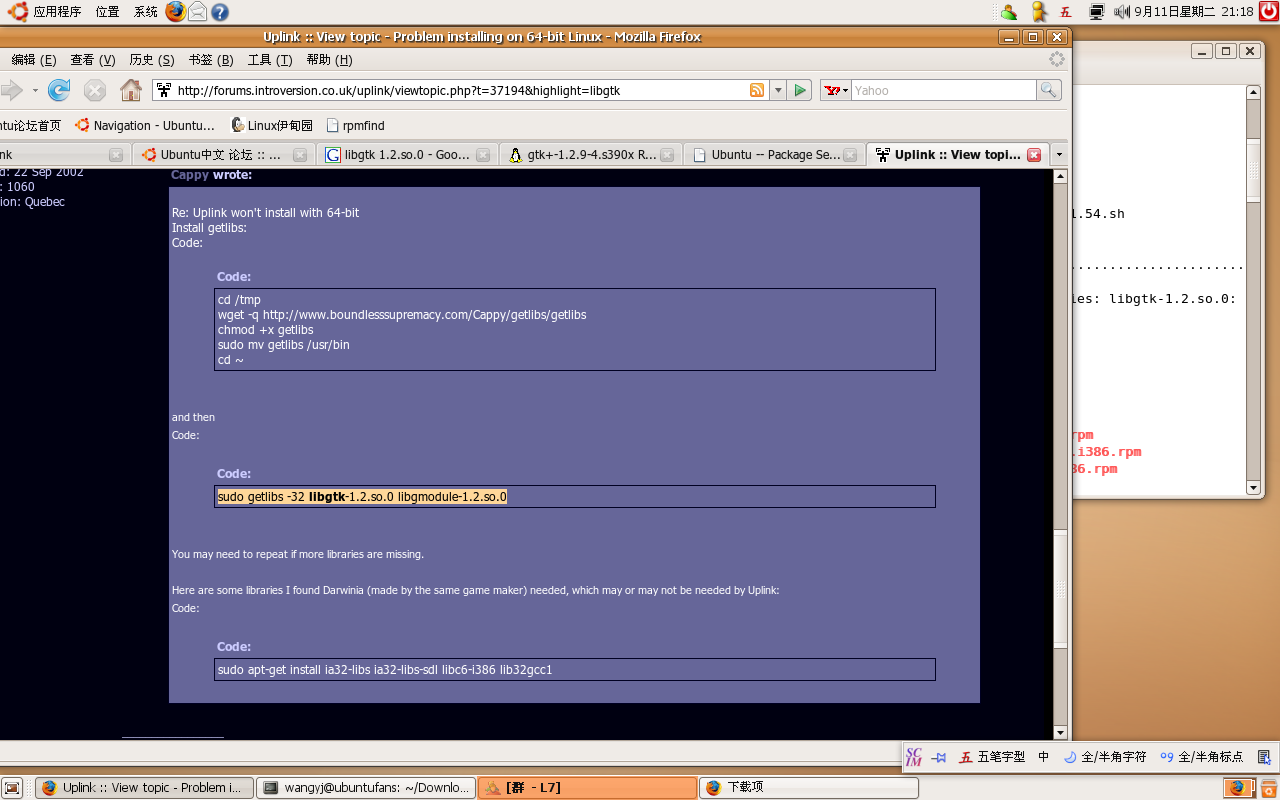The height and width of the screenshot is (800, 1280).
Task: Toggle the 中 Chinese/English mode button
Action: click(1043, 757)
